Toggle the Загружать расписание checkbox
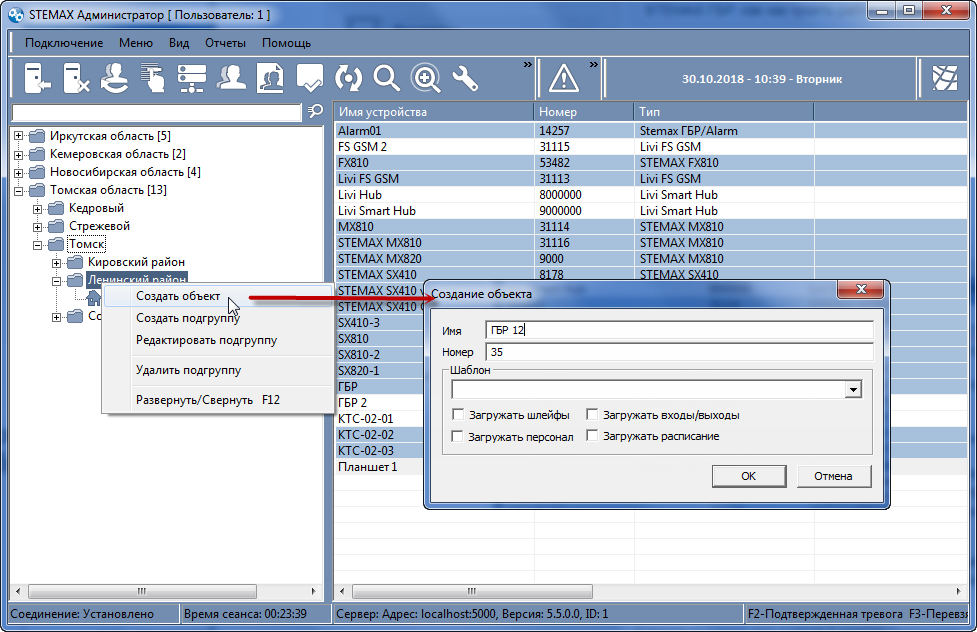This screenshot has height=632, width=977. [592, 436]
